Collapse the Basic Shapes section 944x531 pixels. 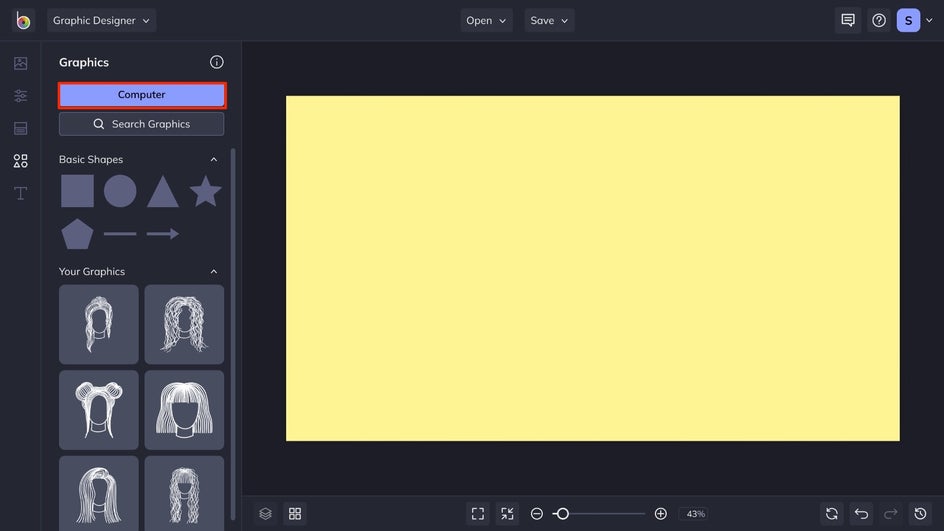pos(214,160)
